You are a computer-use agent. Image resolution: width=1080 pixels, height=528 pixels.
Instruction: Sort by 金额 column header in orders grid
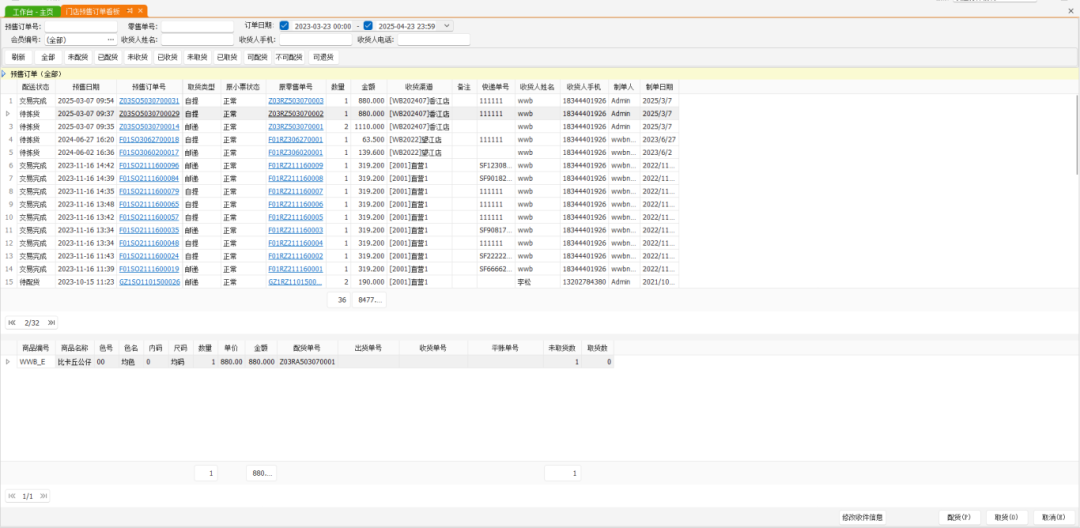[x=368, y=87]
